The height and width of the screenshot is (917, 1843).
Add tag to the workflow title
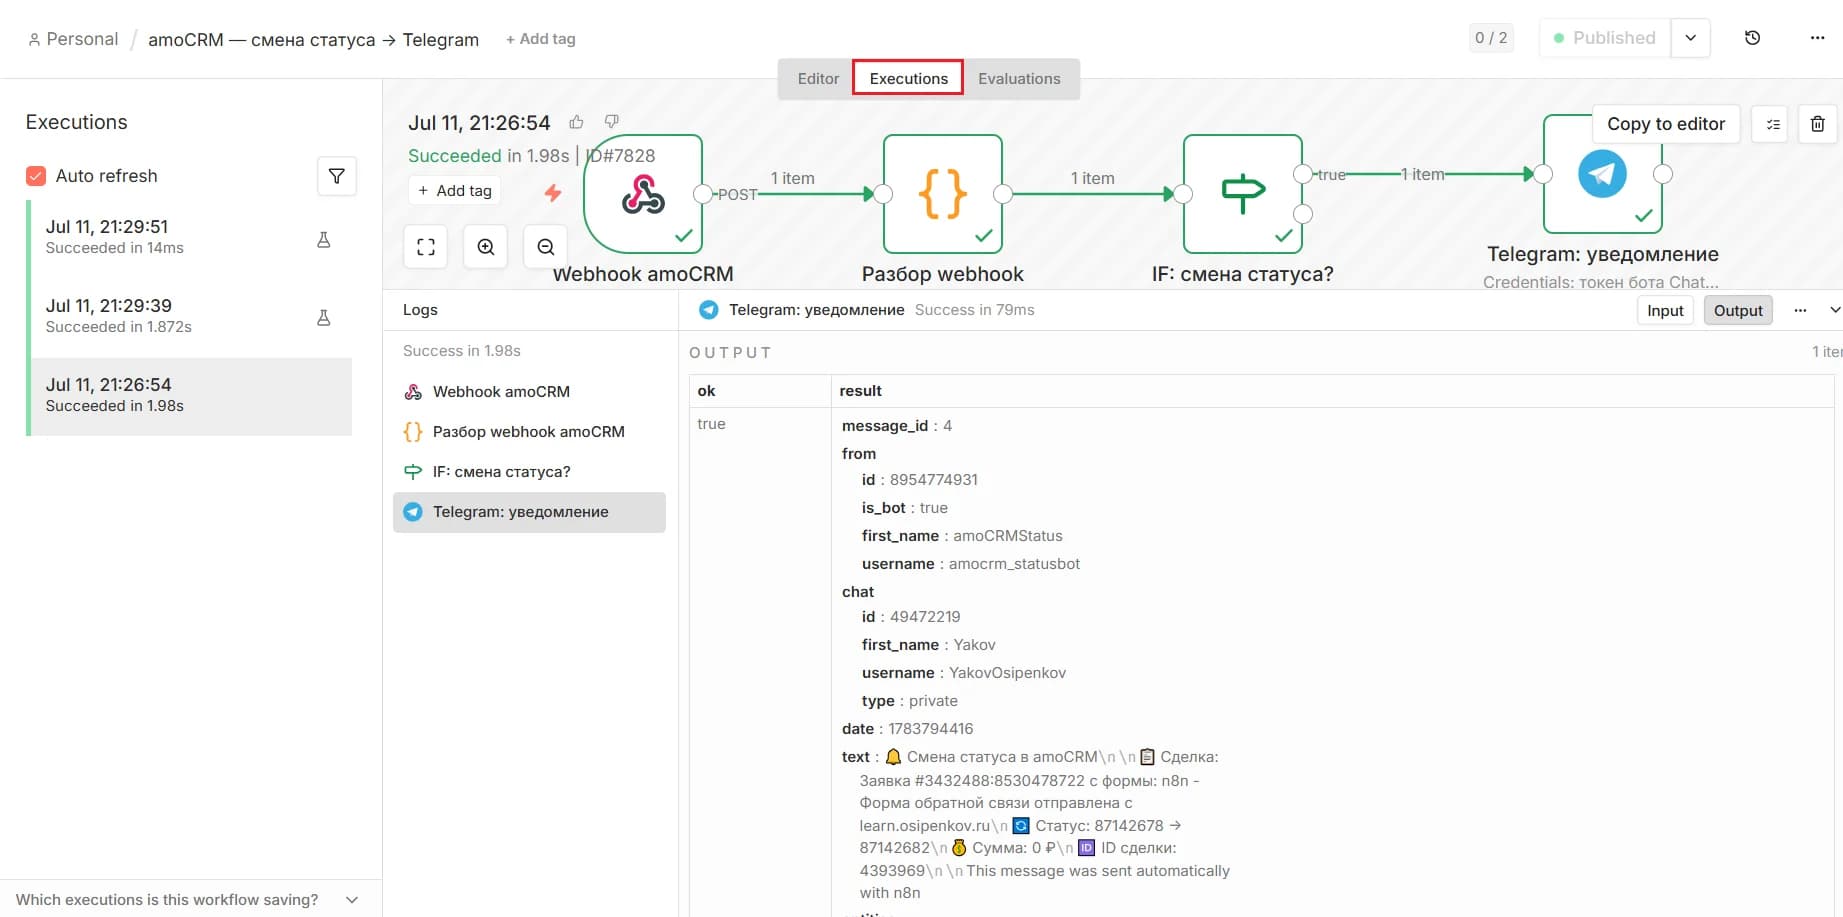click(540, 39)
